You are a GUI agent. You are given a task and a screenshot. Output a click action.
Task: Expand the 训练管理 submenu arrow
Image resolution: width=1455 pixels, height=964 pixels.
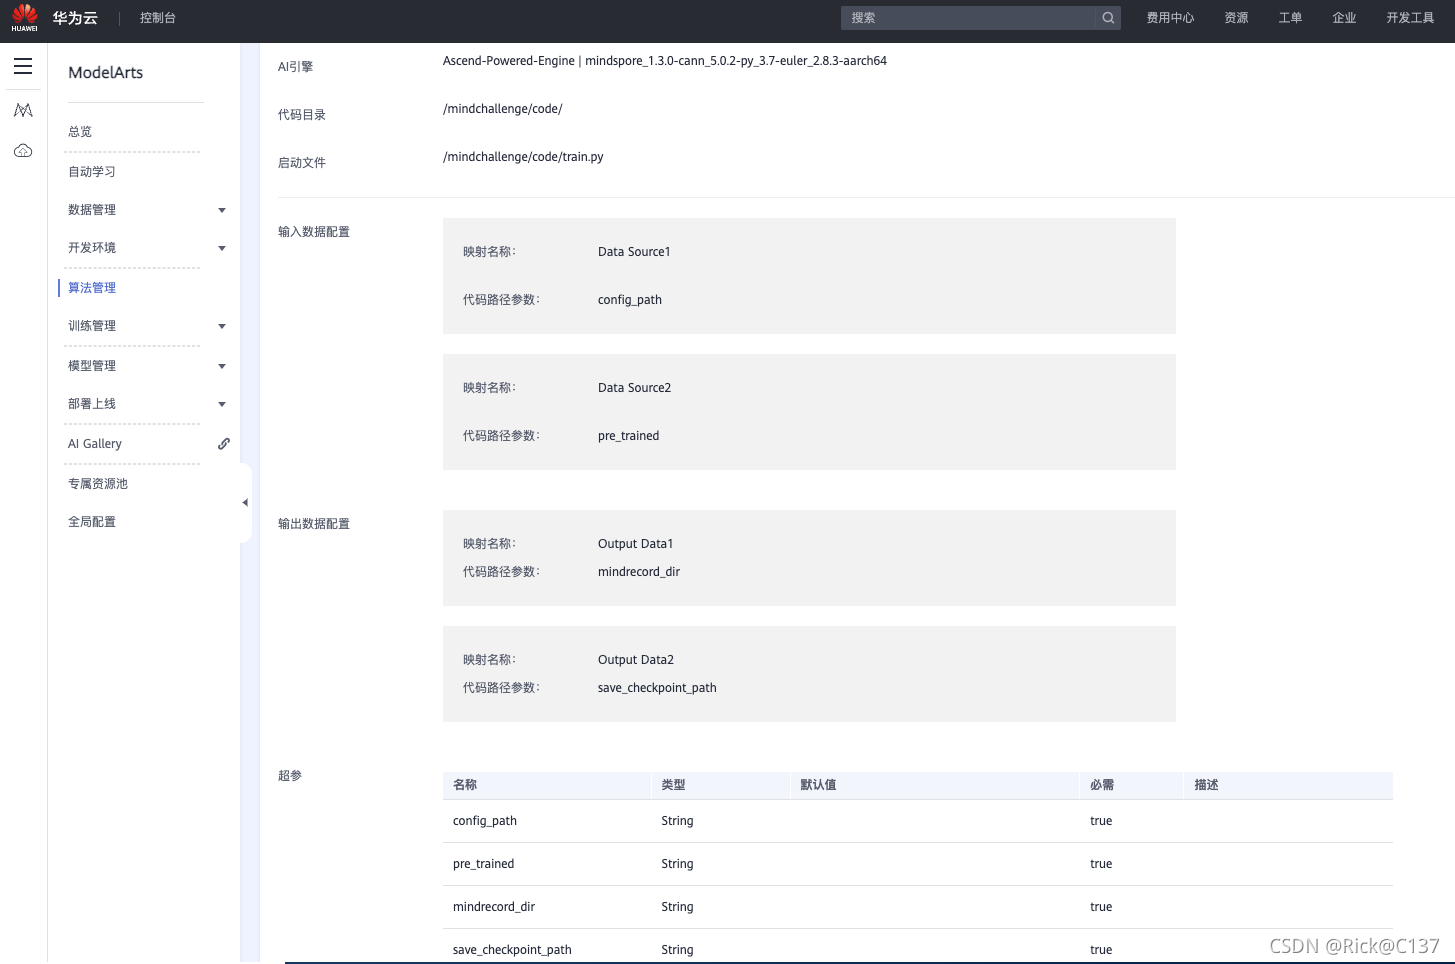pyautogui.click(x=222, y=326)
